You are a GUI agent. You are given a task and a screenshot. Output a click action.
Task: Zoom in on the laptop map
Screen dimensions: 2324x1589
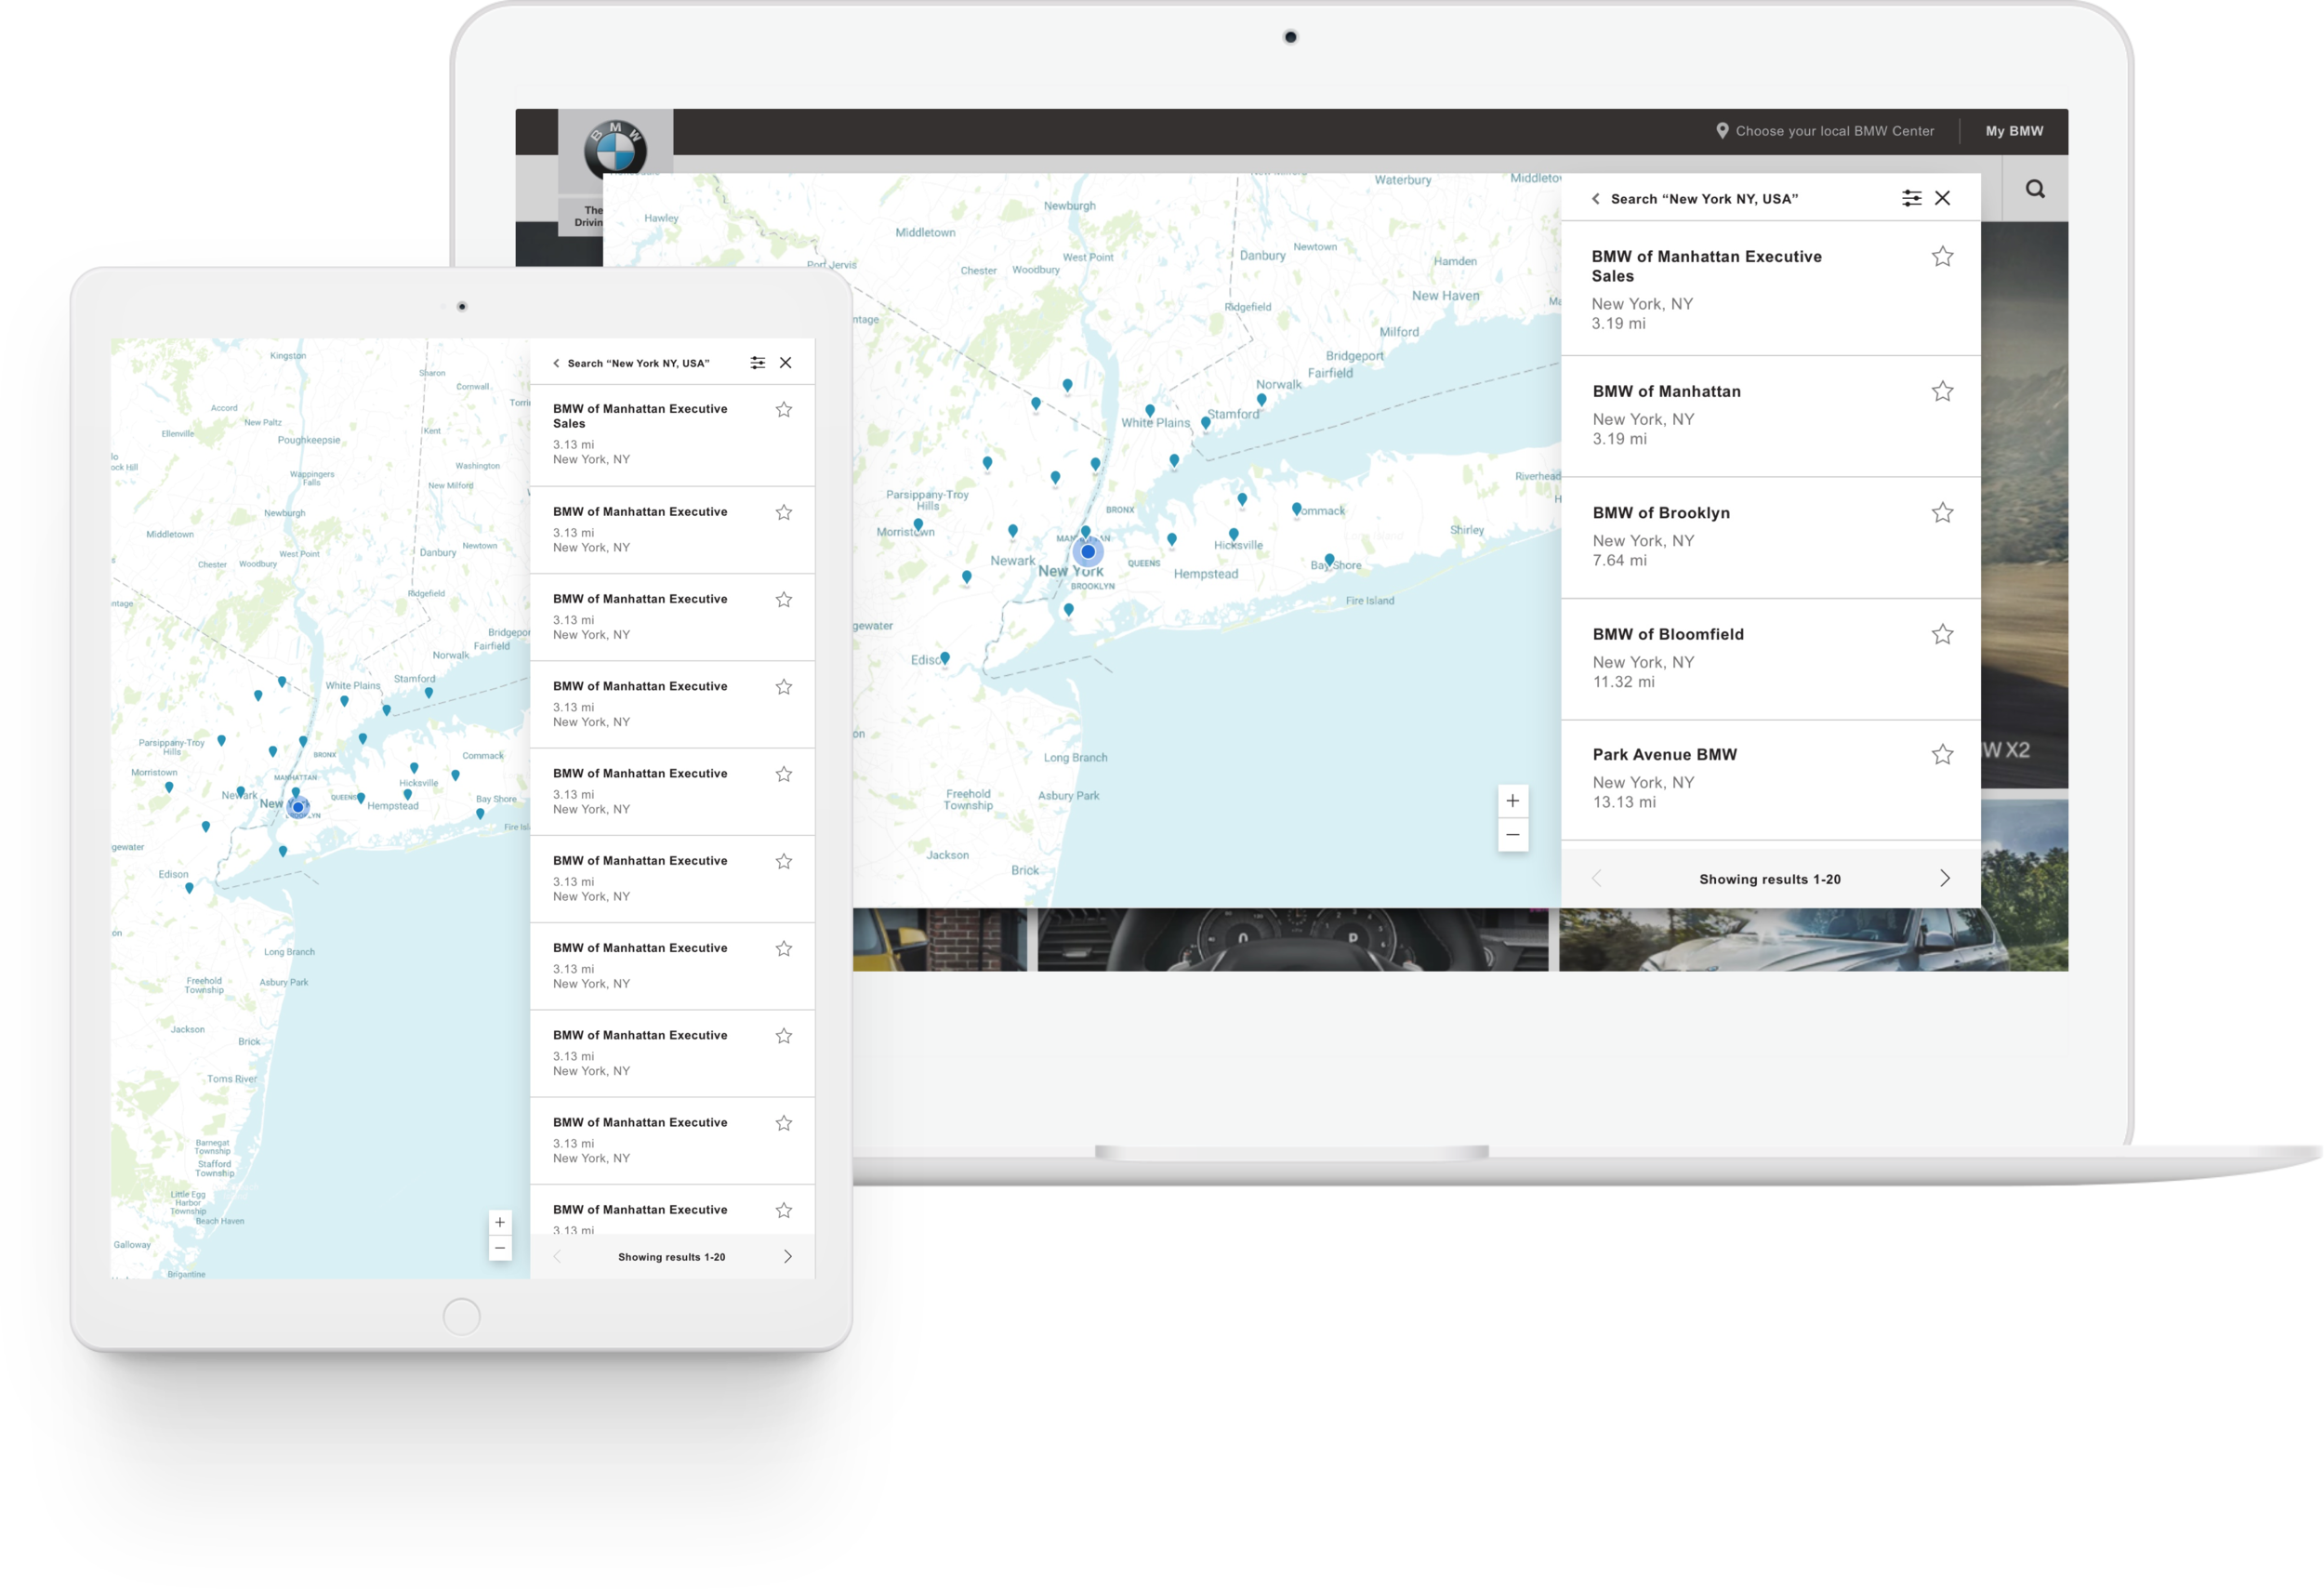1512,801
